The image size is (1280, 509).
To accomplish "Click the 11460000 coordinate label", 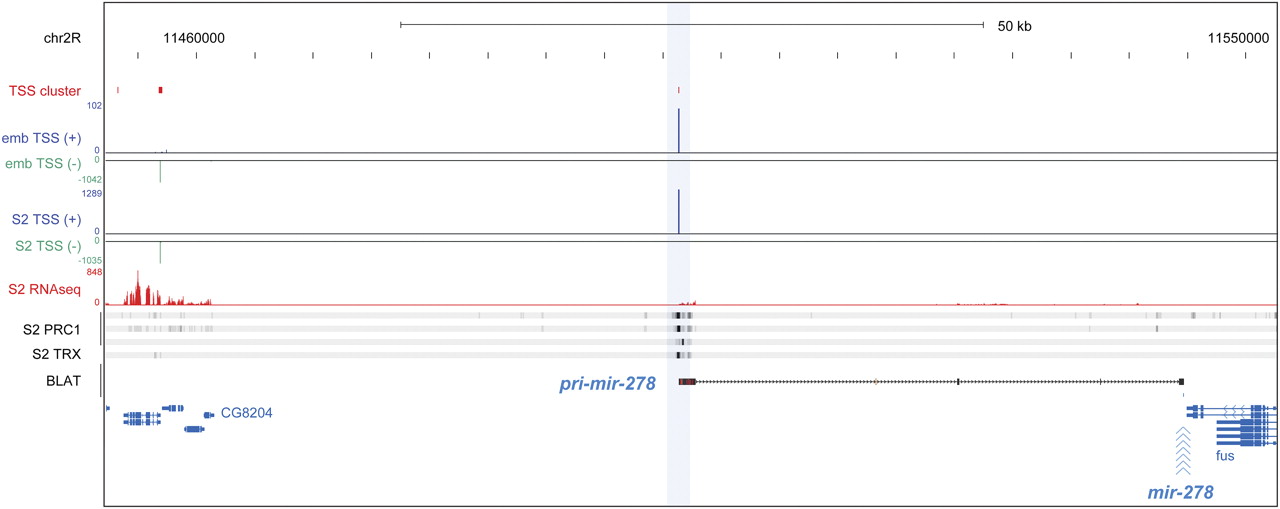I will tap(194, 39).
